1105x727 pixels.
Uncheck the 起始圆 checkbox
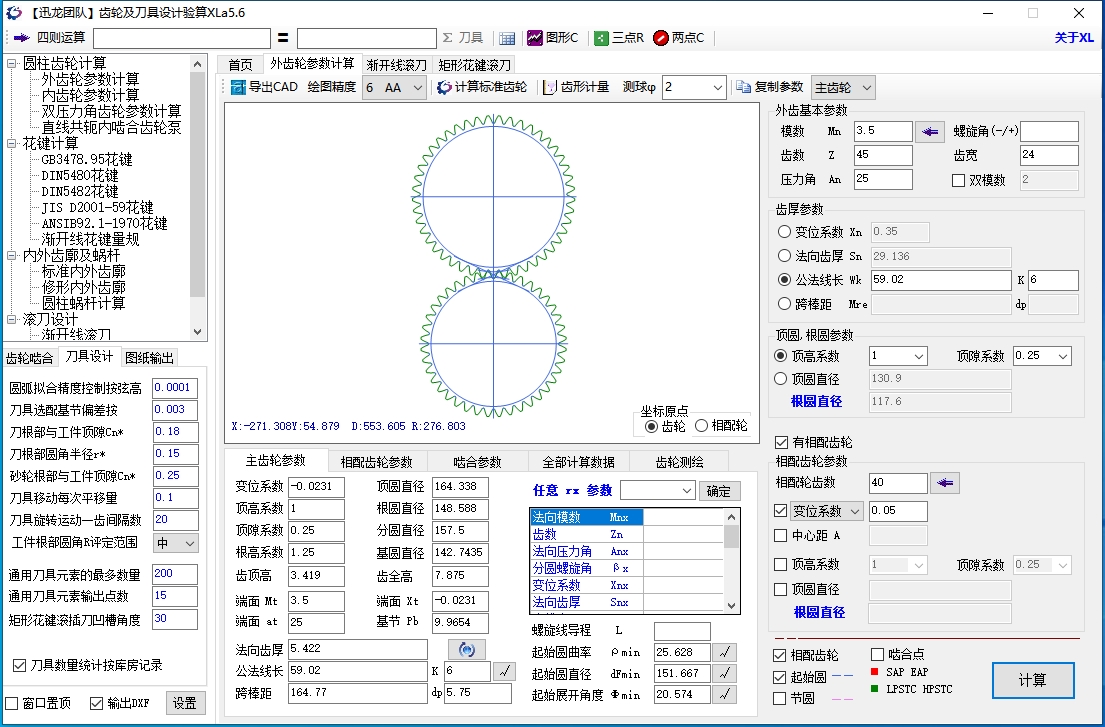(779, 677)
